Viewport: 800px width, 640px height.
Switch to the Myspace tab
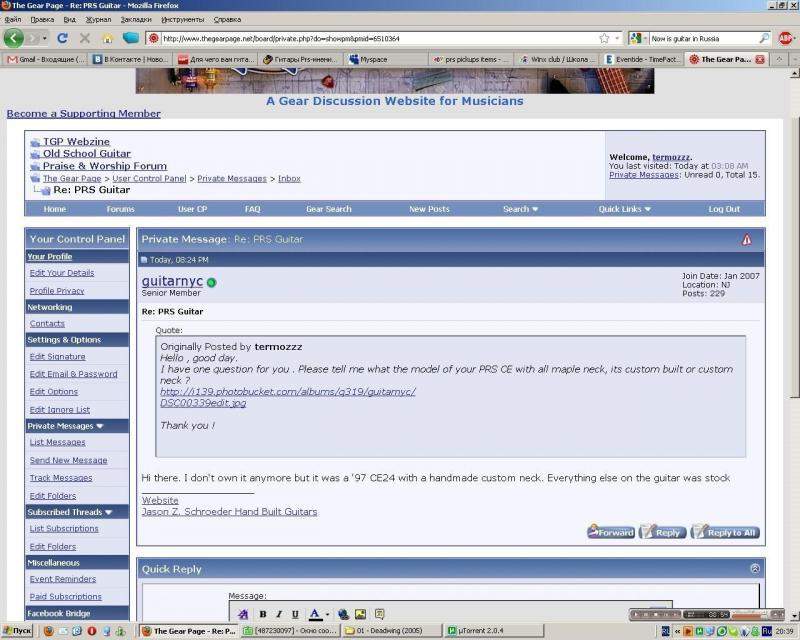point(385,59)
